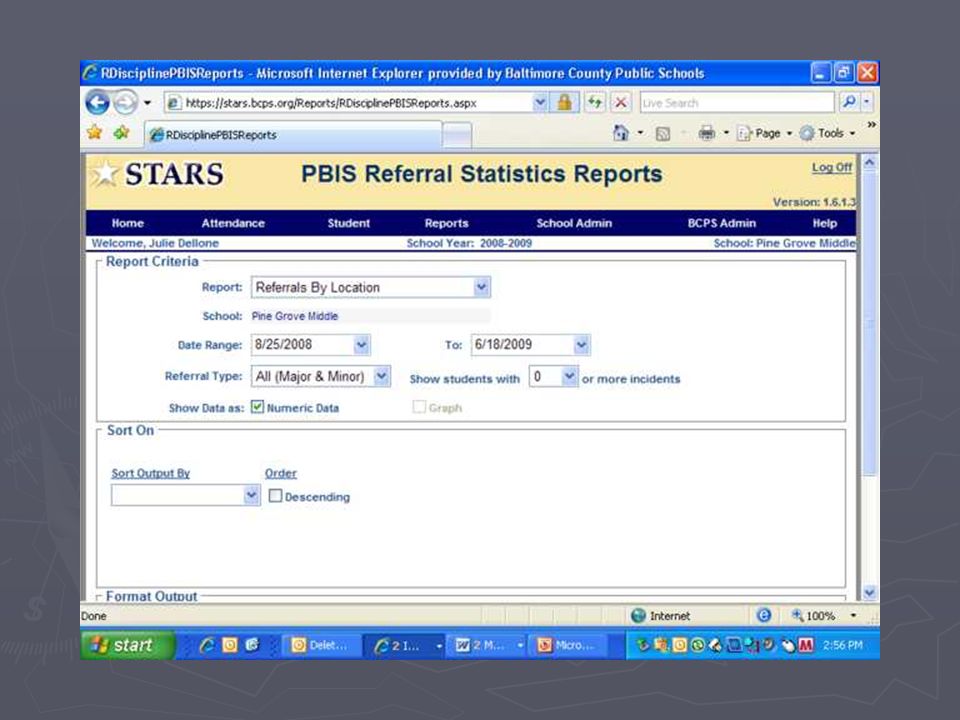Click the security lock icon in address bar
The width and height of the screenshot is (960, 720).
(564, 102)
